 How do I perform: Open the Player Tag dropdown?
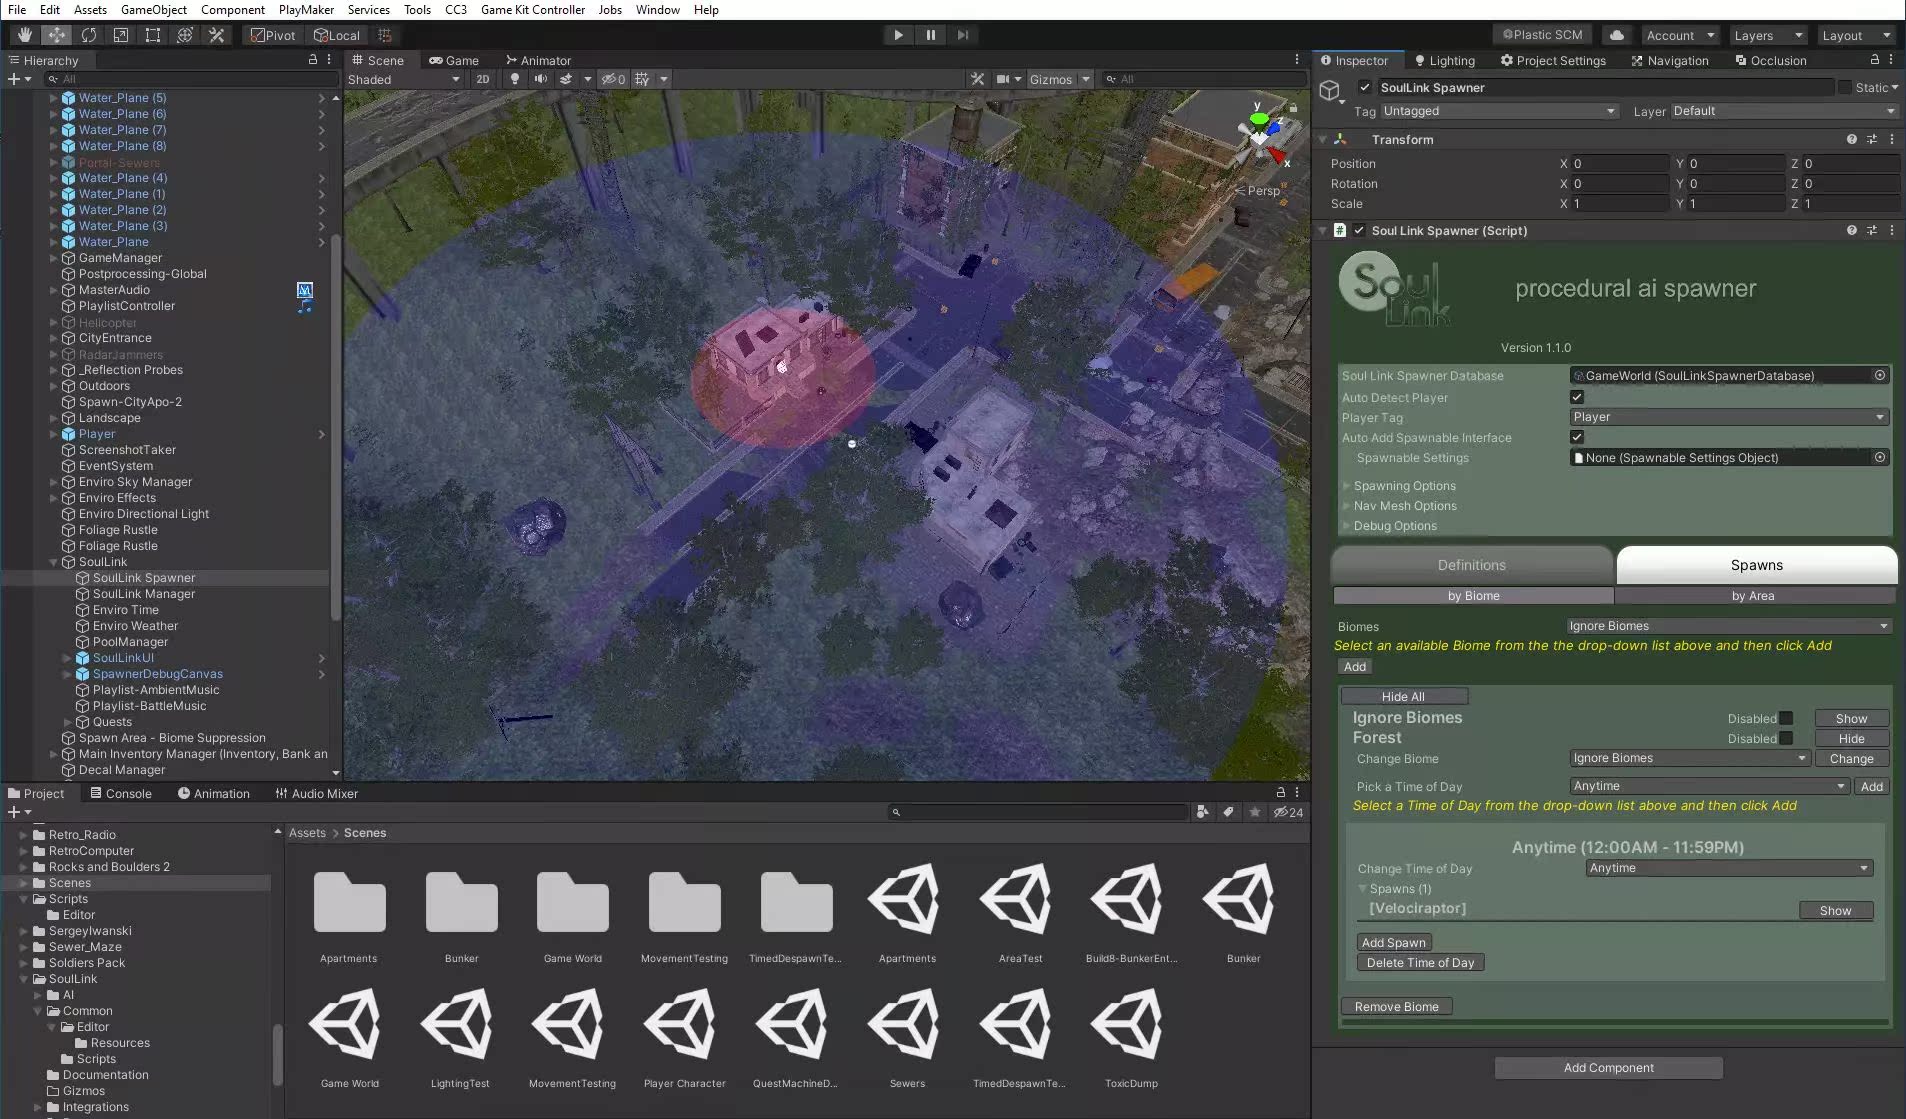pos(1728,417)
